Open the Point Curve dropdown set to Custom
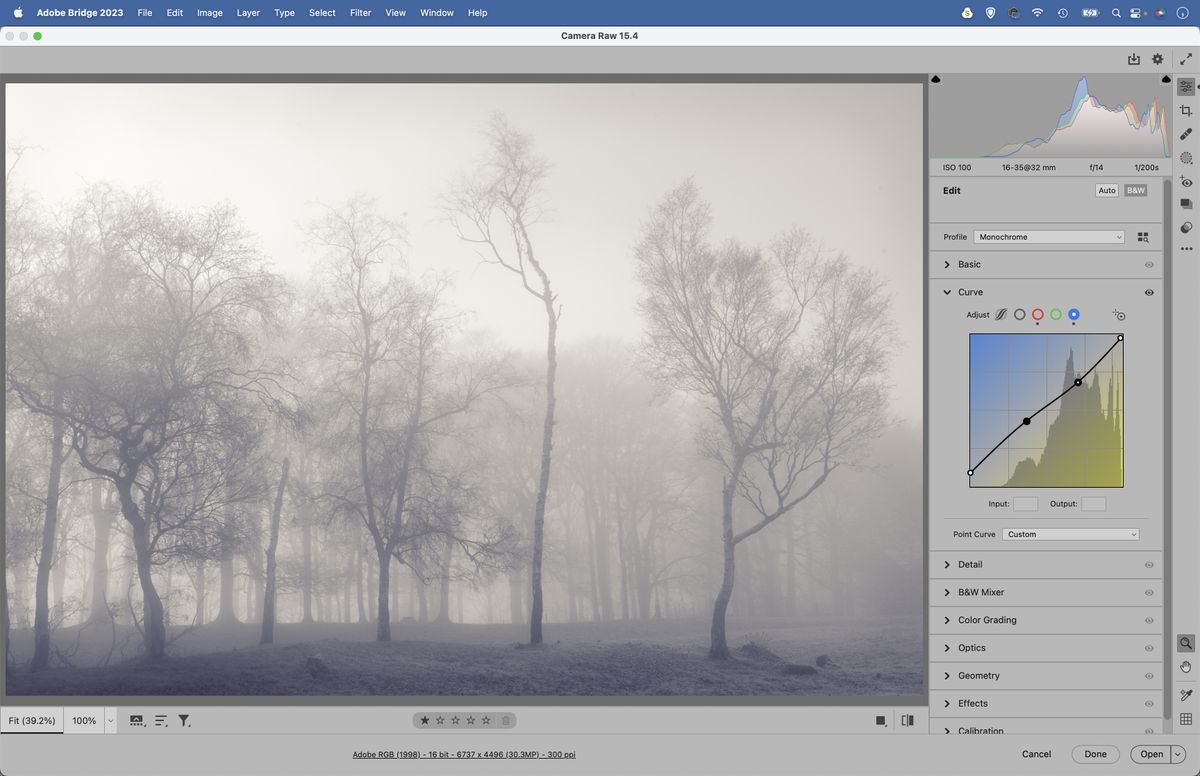 1070,534
